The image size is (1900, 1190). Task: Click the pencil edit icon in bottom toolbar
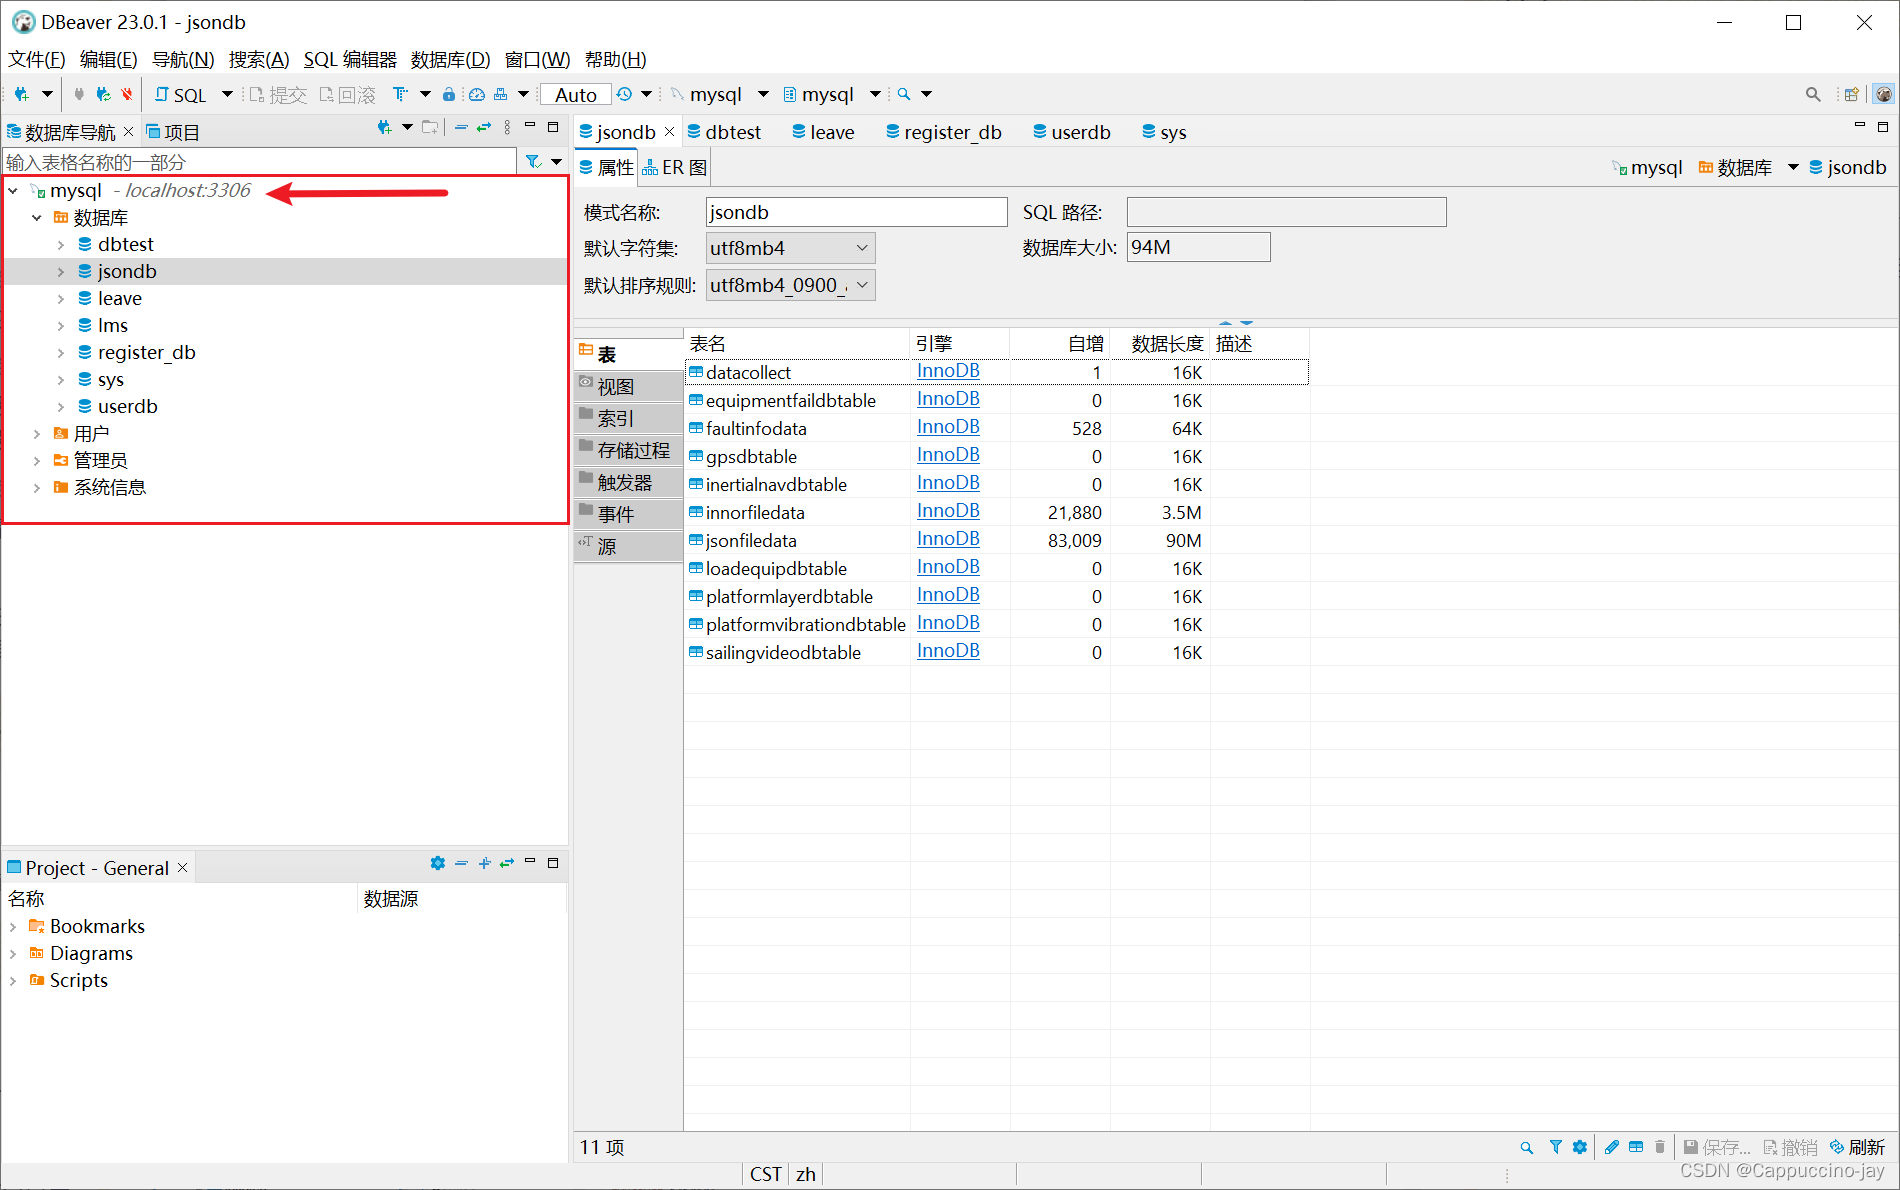(1612, 1147)
